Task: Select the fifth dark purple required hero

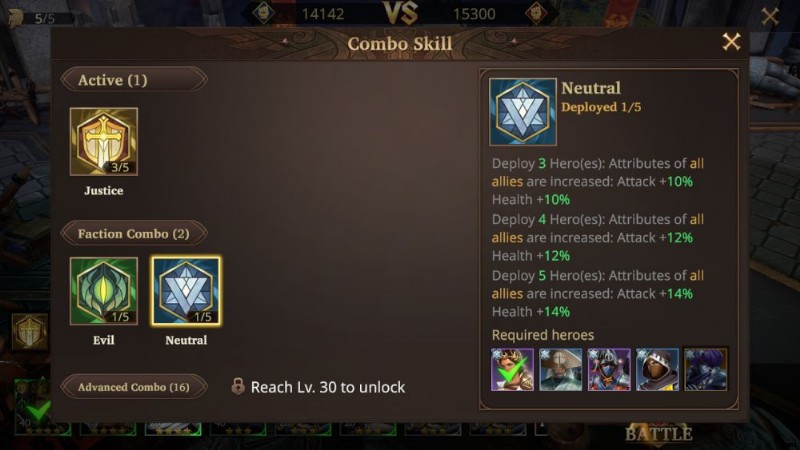Action: (706, 369)
